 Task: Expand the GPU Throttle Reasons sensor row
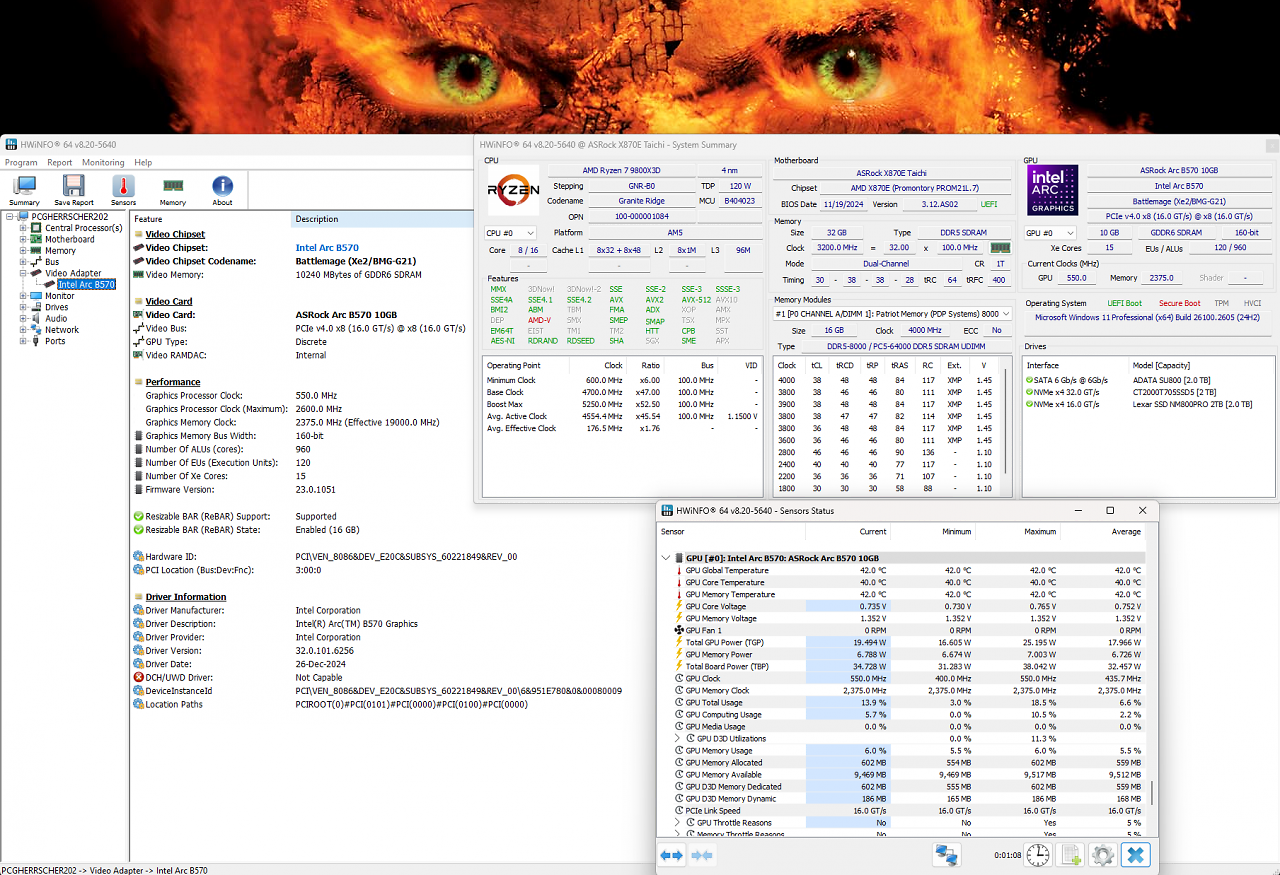point(678,823)
